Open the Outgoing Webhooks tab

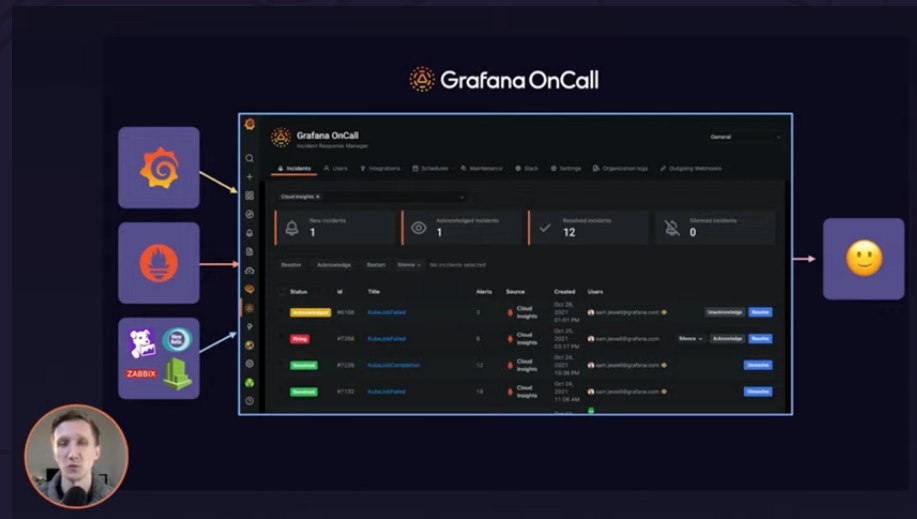pyautogui.click(x=691, y=169)
